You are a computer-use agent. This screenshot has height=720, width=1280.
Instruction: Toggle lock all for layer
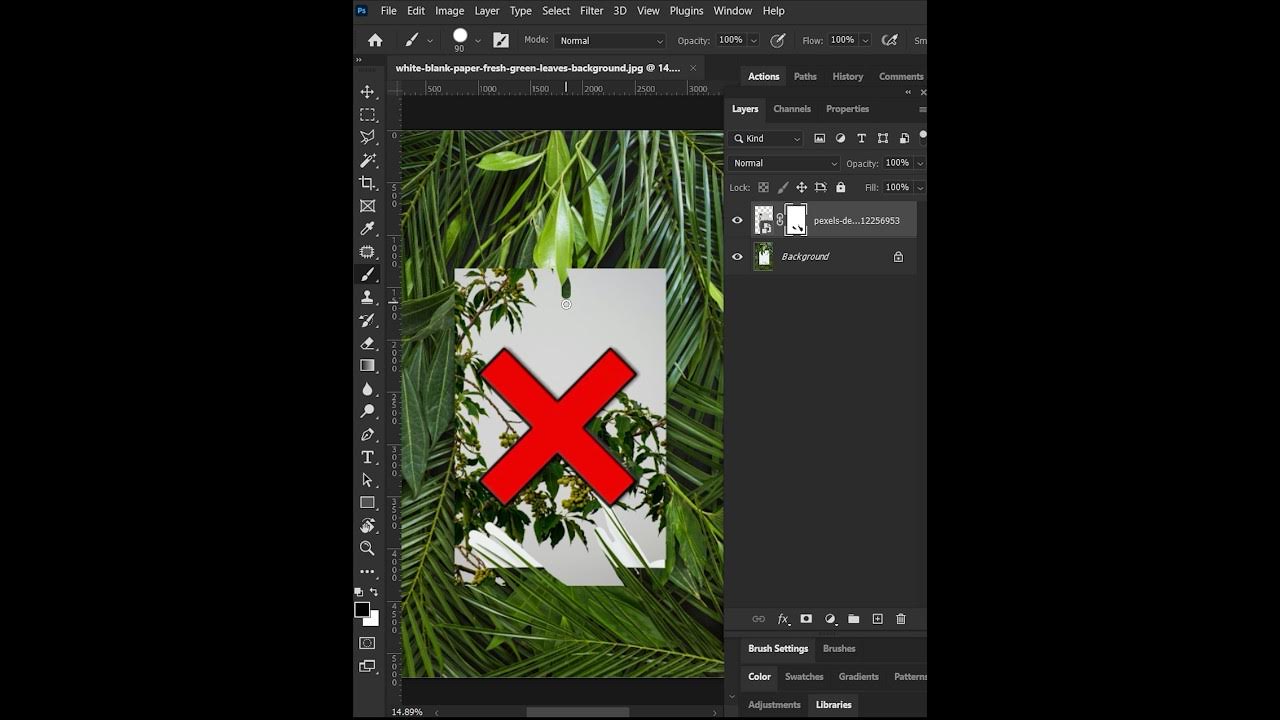coord(840,187)
